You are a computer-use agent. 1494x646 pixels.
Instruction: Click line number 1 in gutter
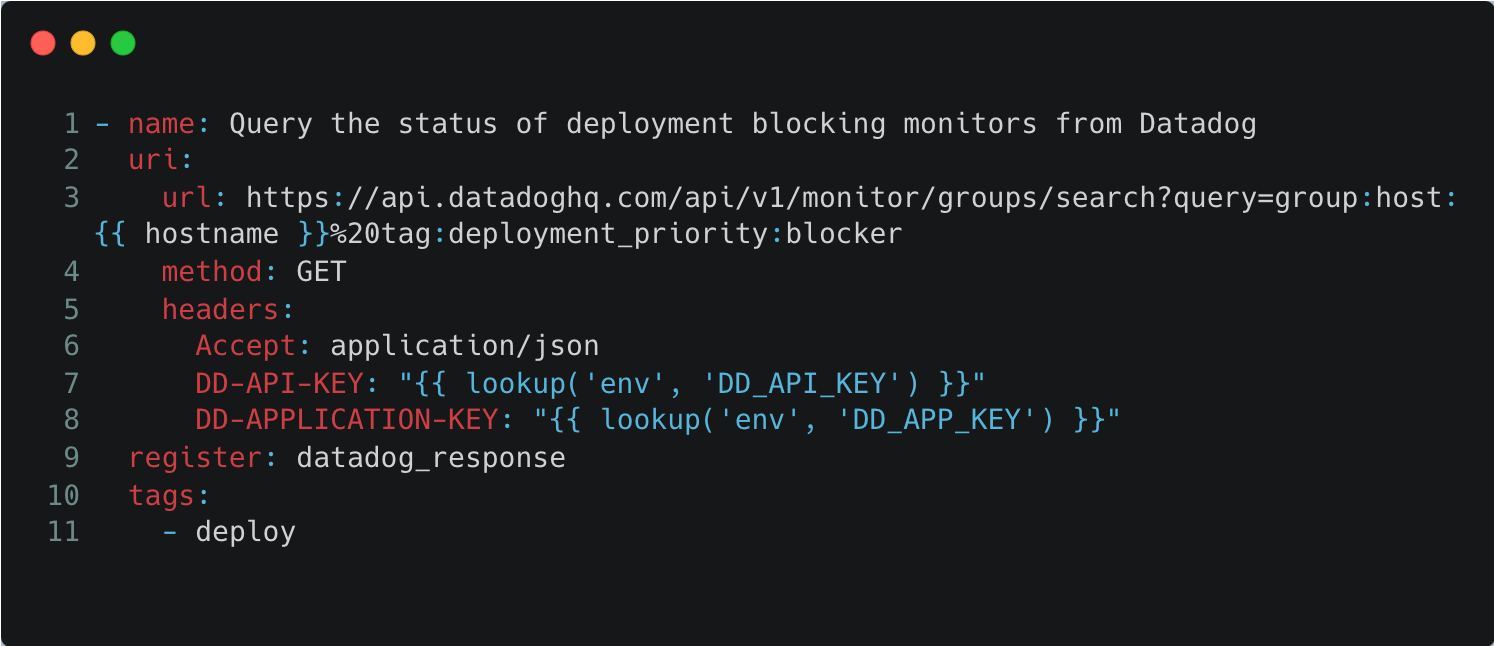pyautogui.click(x=70, y=124)
